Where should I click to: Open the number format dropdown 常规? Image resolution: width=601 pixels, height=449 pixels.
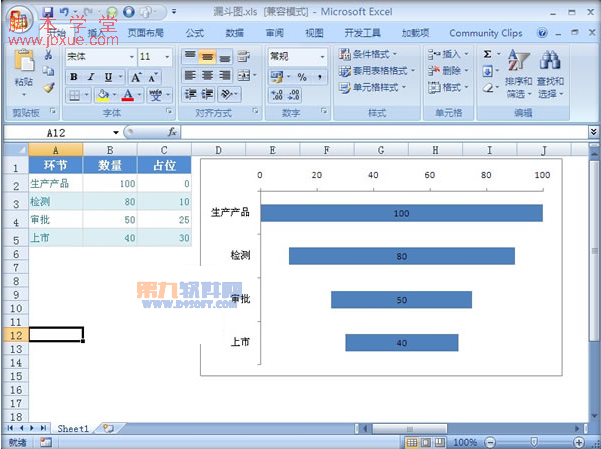click(322, 57)
